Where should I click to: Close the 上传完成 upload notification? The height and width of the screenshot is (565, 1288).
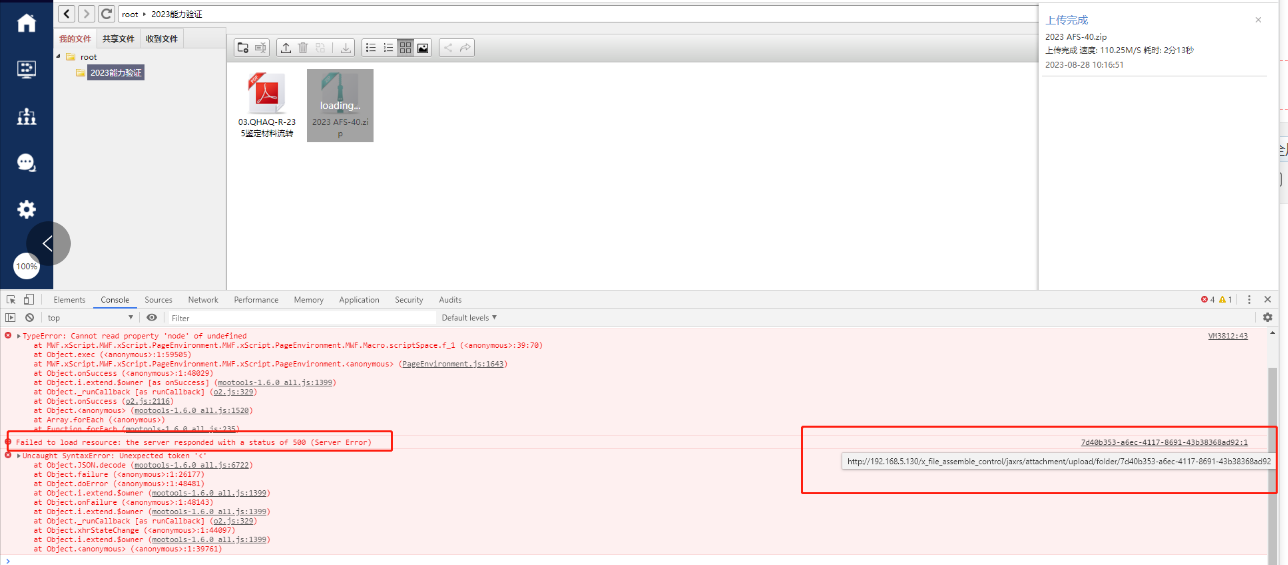point(1258,20)
